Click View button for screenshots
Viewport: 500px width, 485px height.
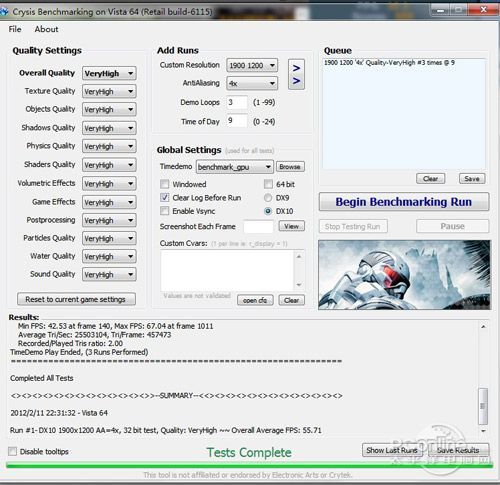[x=291, y=226]
